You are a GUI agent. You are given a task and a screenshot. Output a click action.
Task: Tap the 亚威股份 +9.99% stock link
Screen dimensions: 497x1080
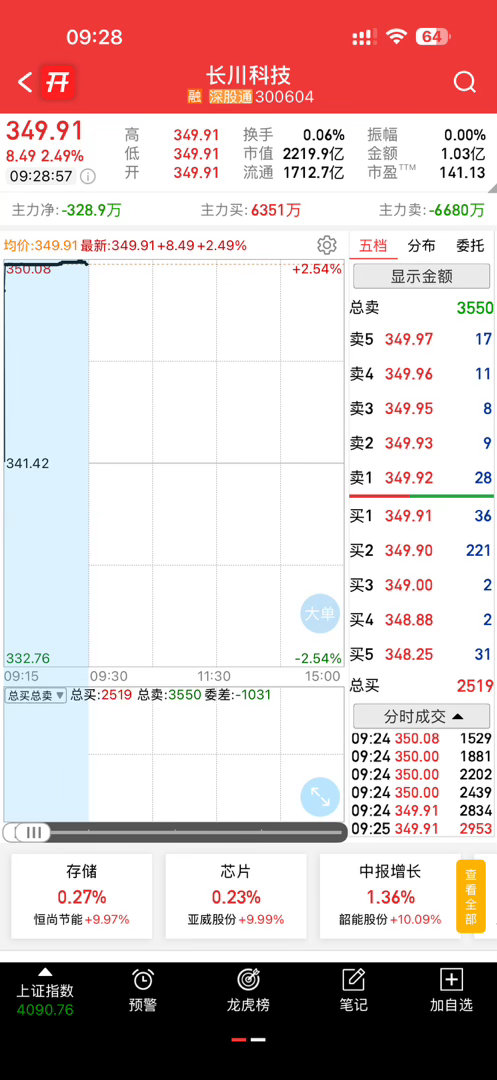coord(235,920)
